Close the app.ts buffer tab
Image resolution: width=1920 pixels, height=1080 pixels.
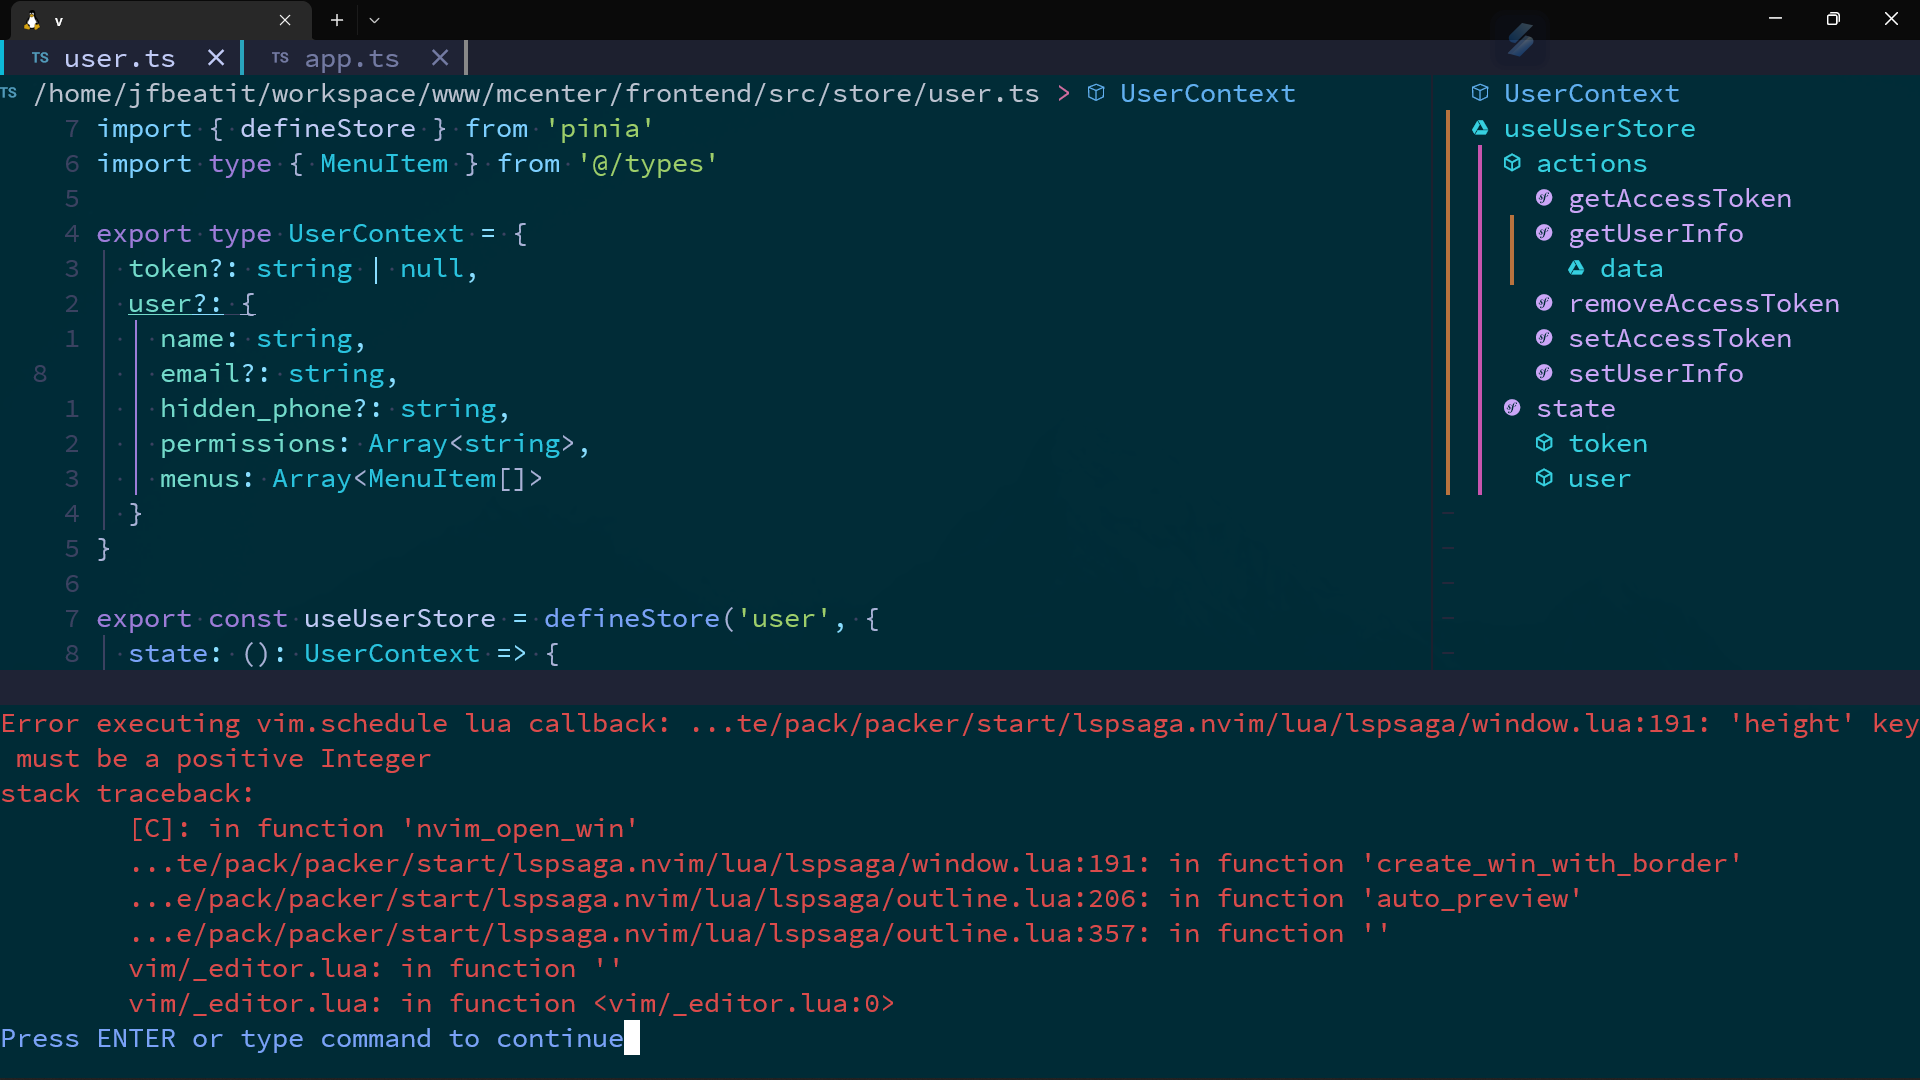440,58
